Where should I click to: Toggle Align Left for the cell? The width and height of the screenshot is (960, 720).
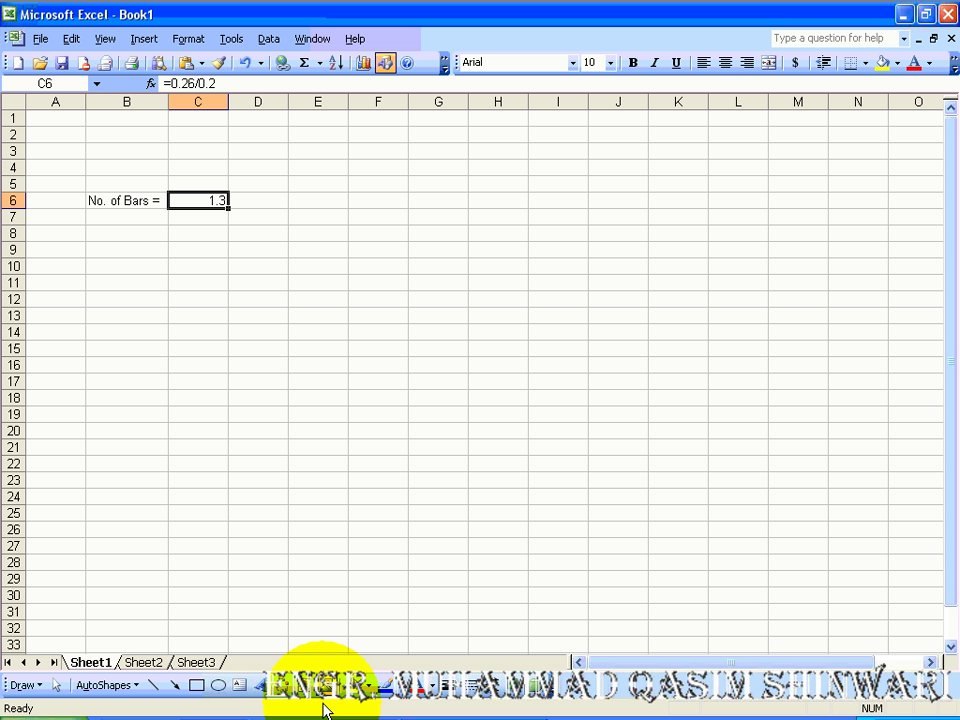703,62
